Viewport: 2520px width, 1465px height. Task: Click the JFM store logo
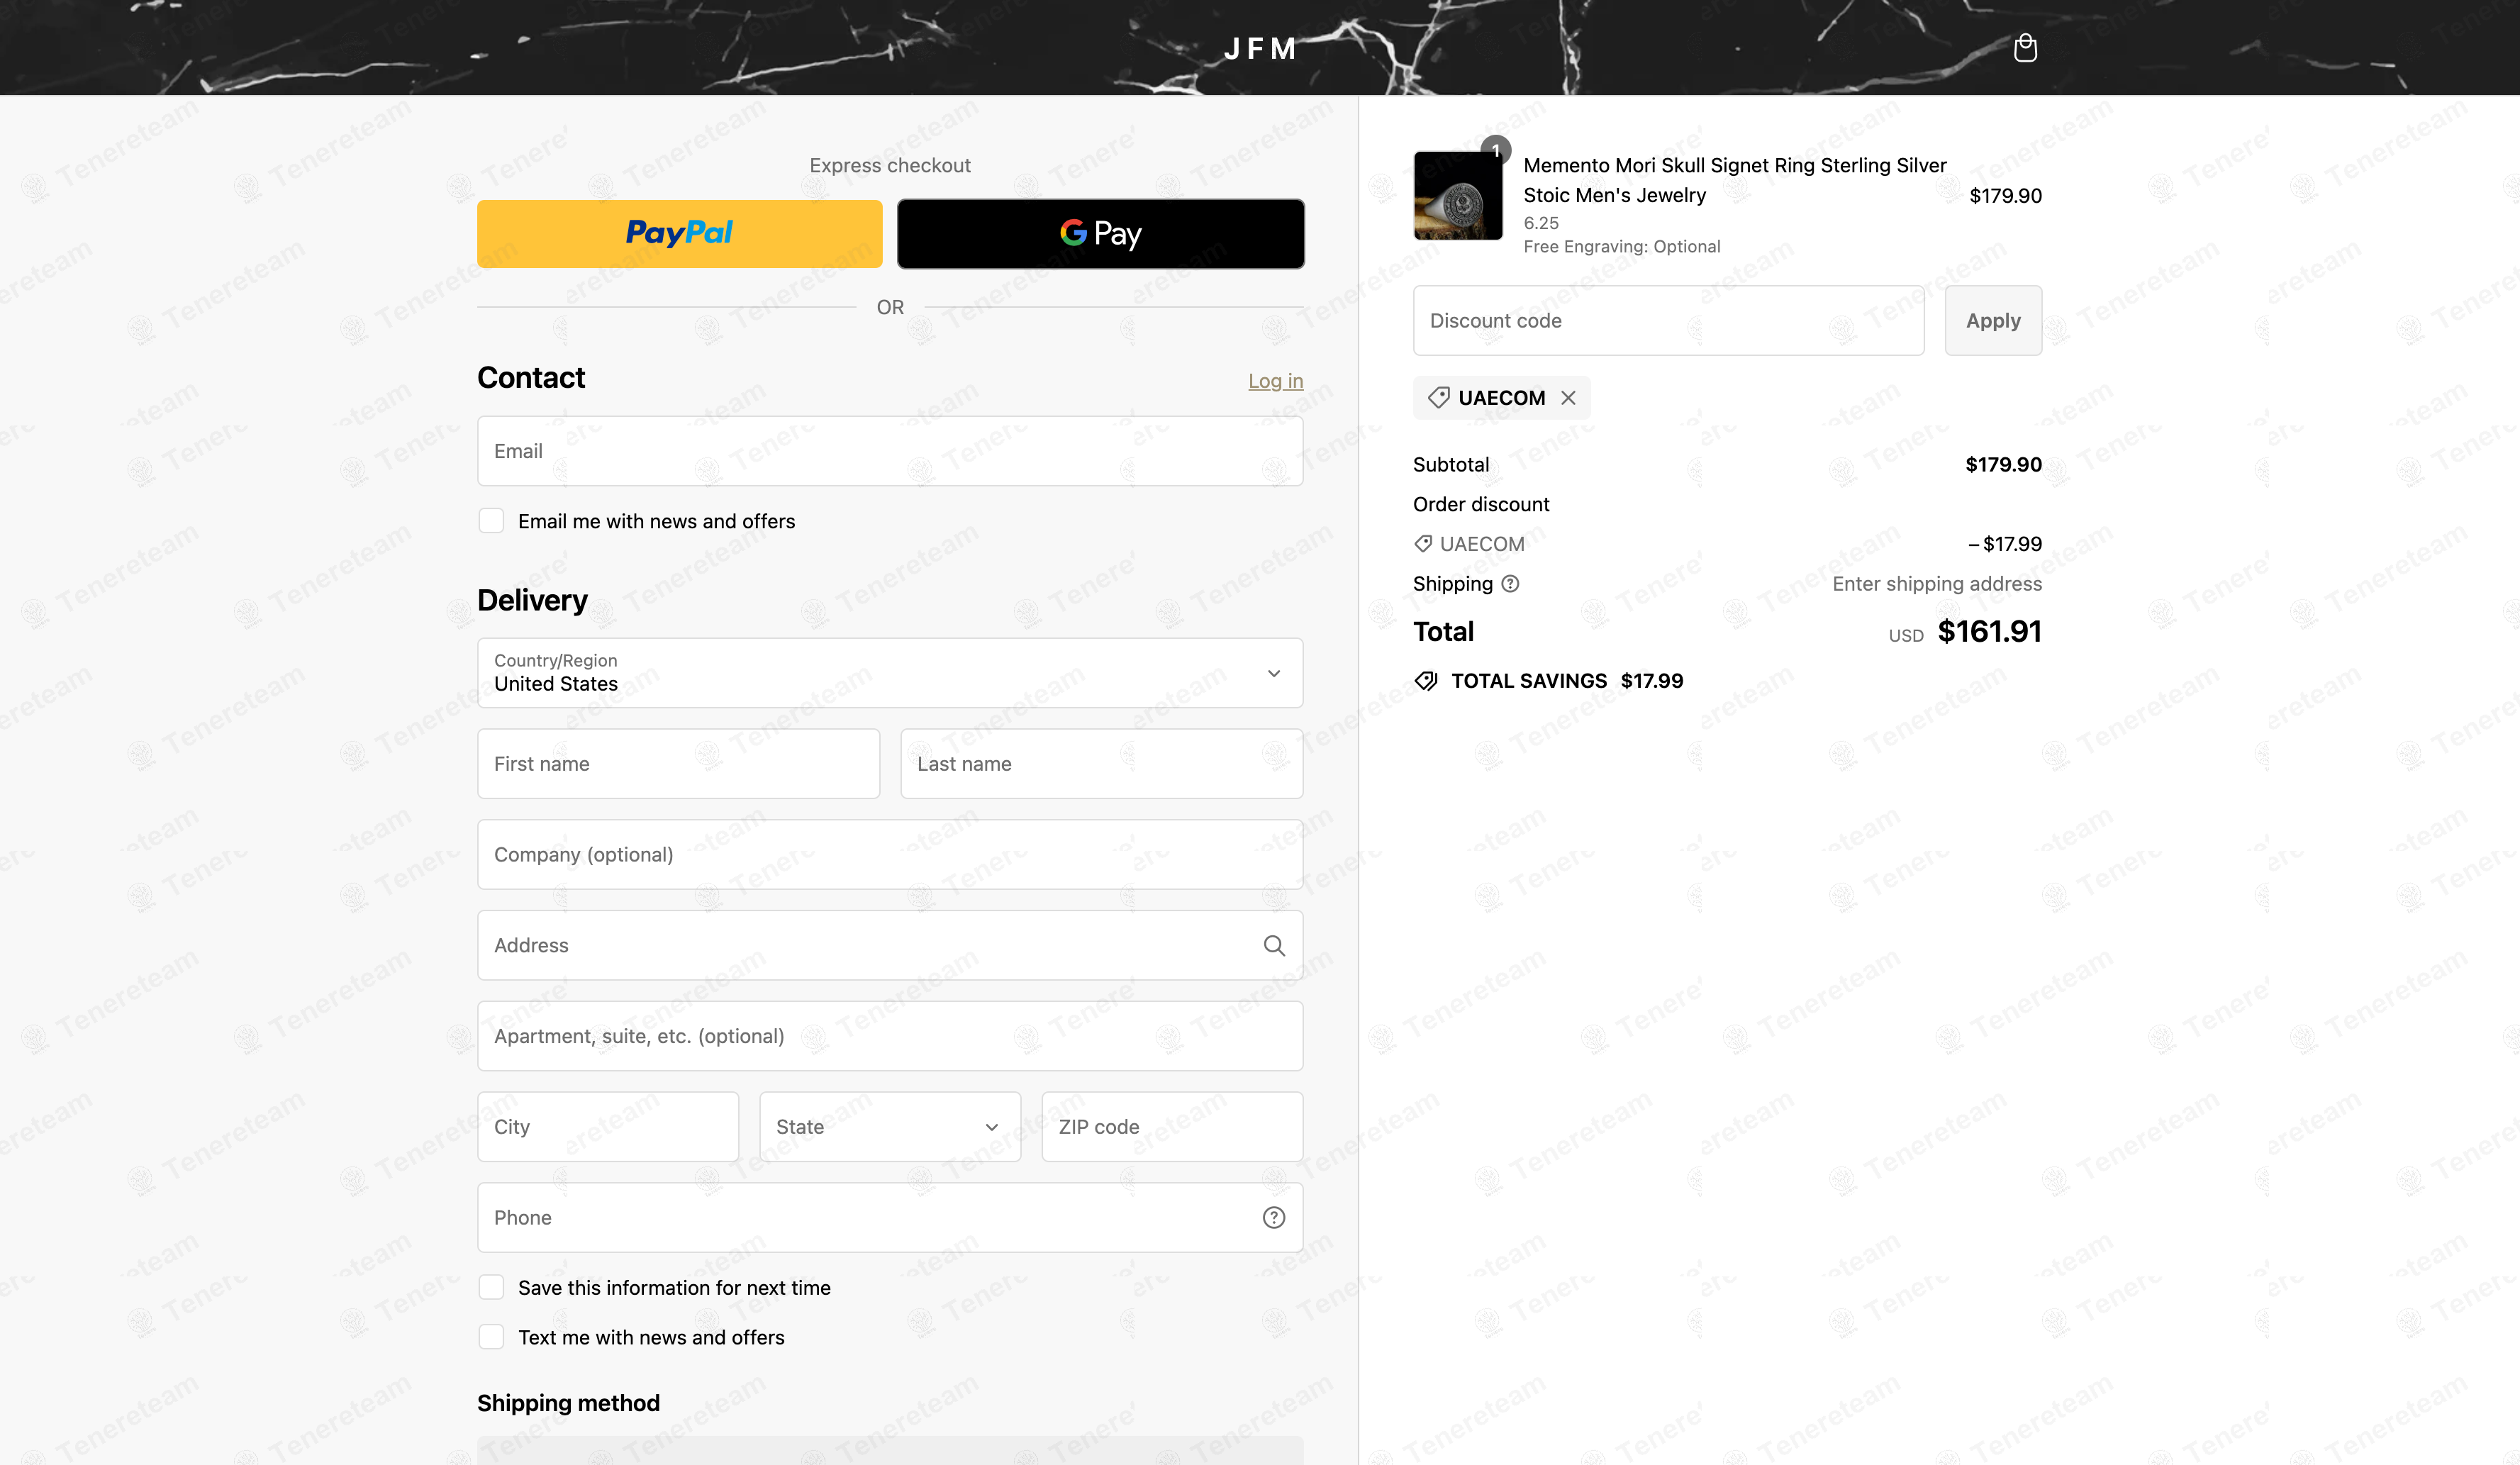(1260, 48)
